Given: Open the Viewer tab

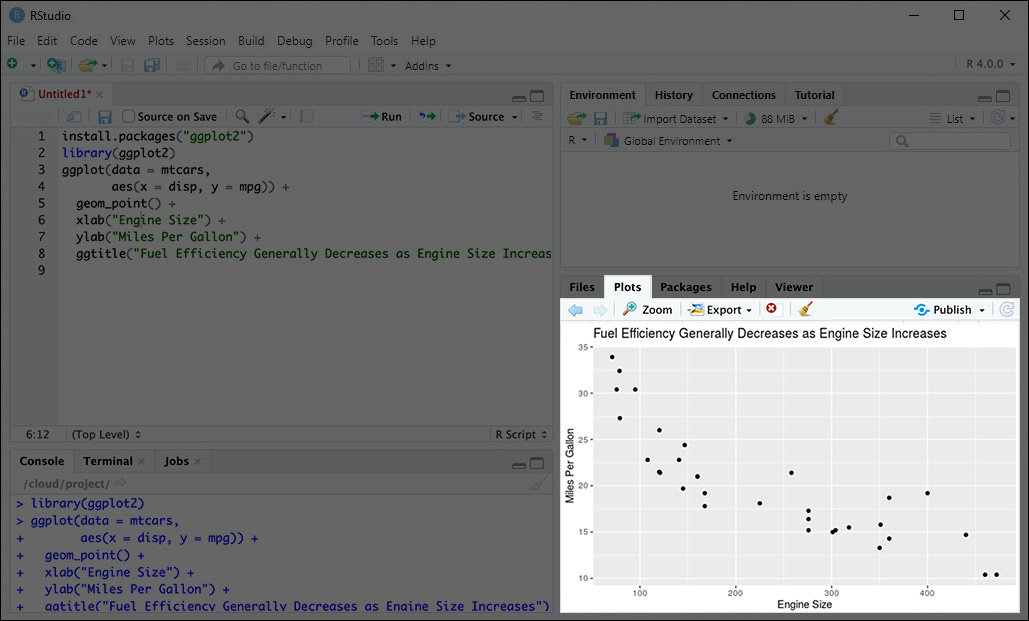Looking at the screenshot, I should click(x=793, y=287).
